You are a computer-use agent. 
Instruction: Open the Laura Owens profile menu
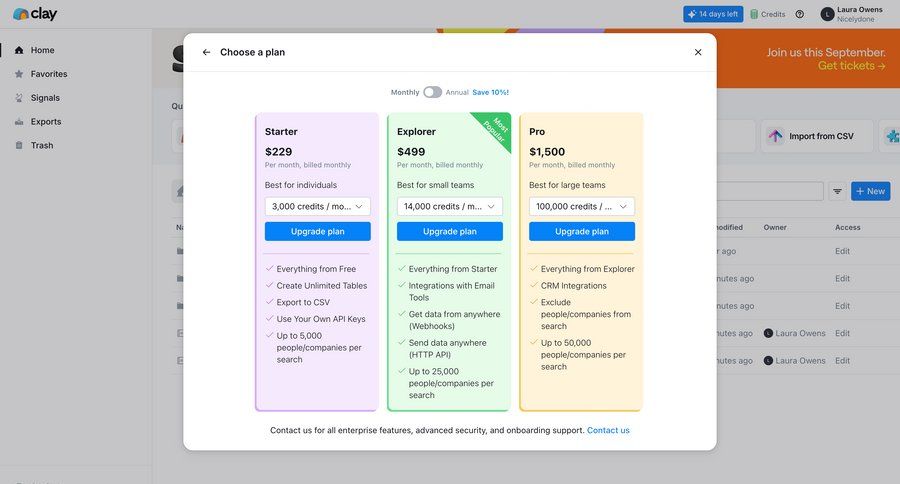852,14
